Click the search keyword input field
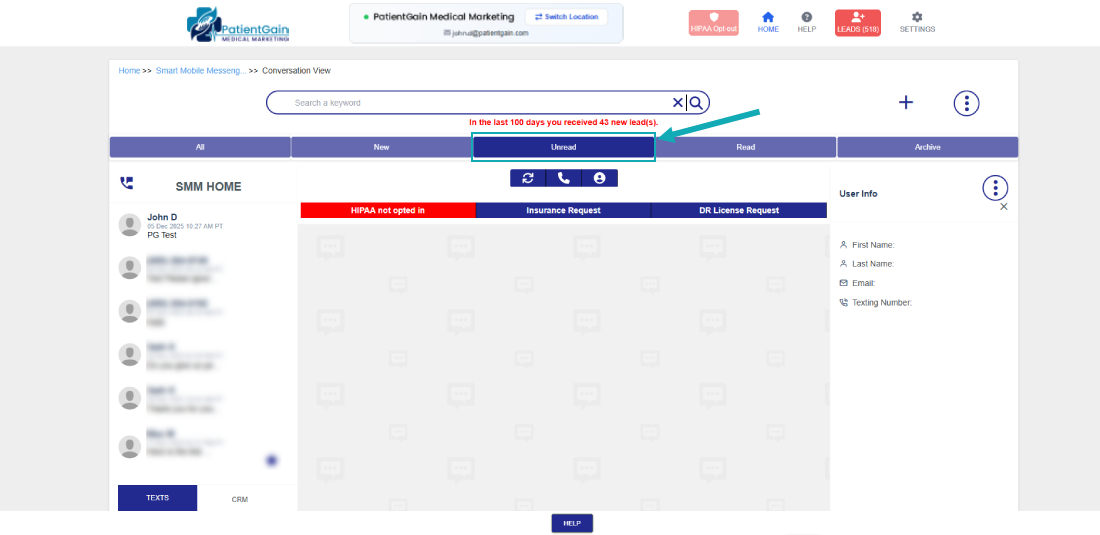Screen dimensions: 1100x535 coord(480,103)
